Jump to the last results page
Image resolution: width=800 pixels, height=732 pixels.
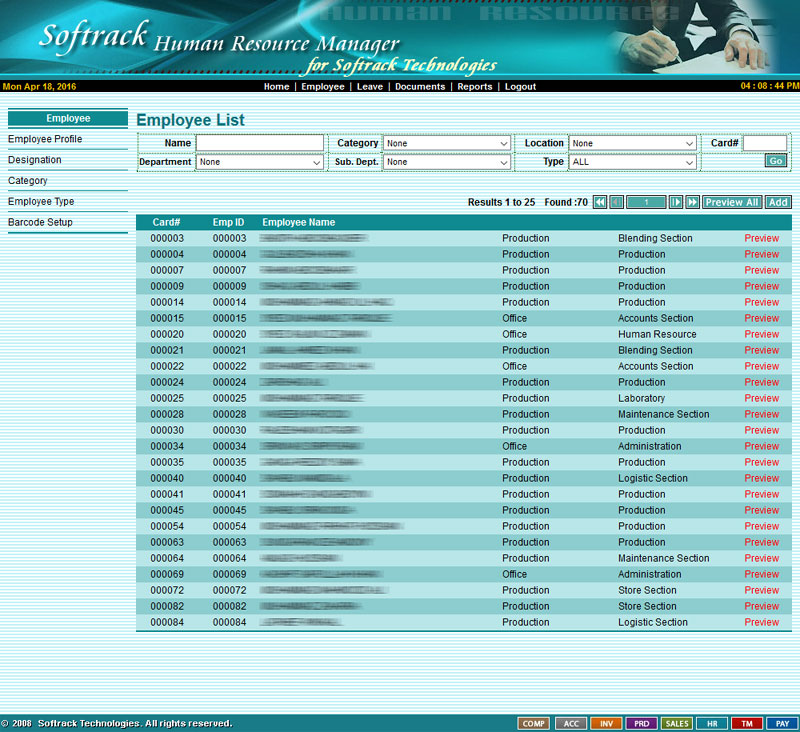click(x=692, y=202)
